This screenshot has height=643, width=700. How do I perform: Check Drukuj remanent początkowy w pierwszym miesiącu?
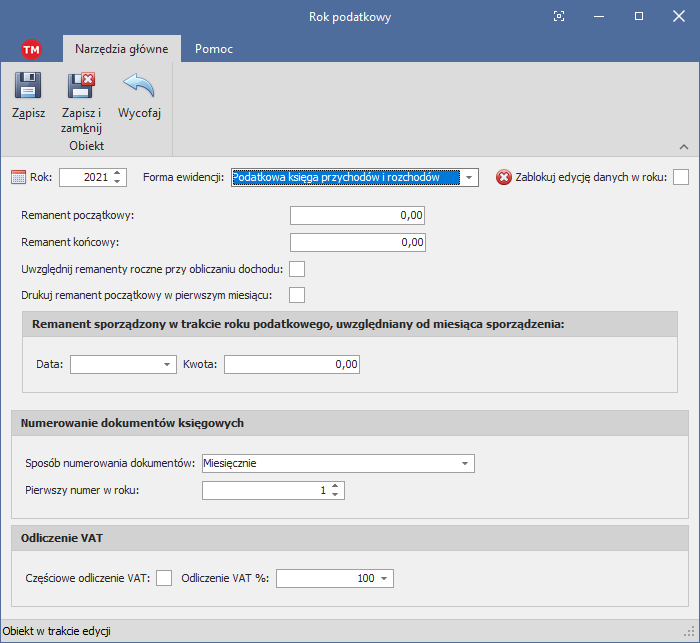point(296,294)
